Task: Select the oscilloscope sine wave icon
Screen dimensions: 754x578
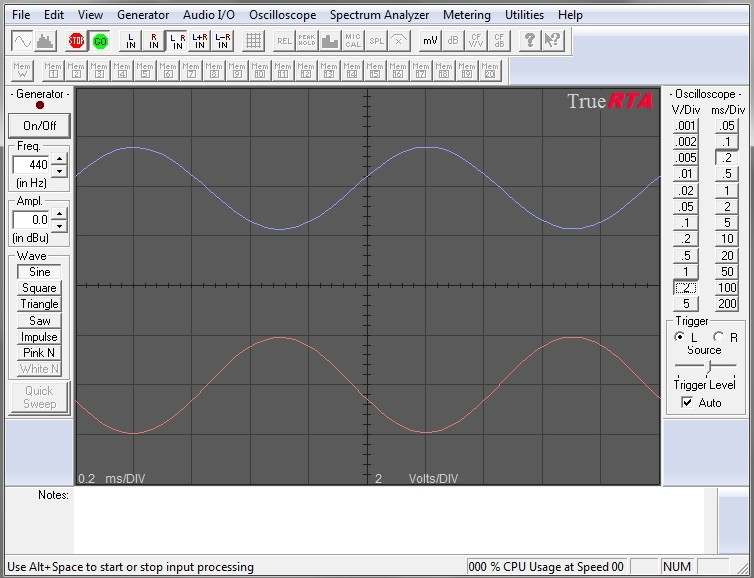Action: click(x=22, y=41)
